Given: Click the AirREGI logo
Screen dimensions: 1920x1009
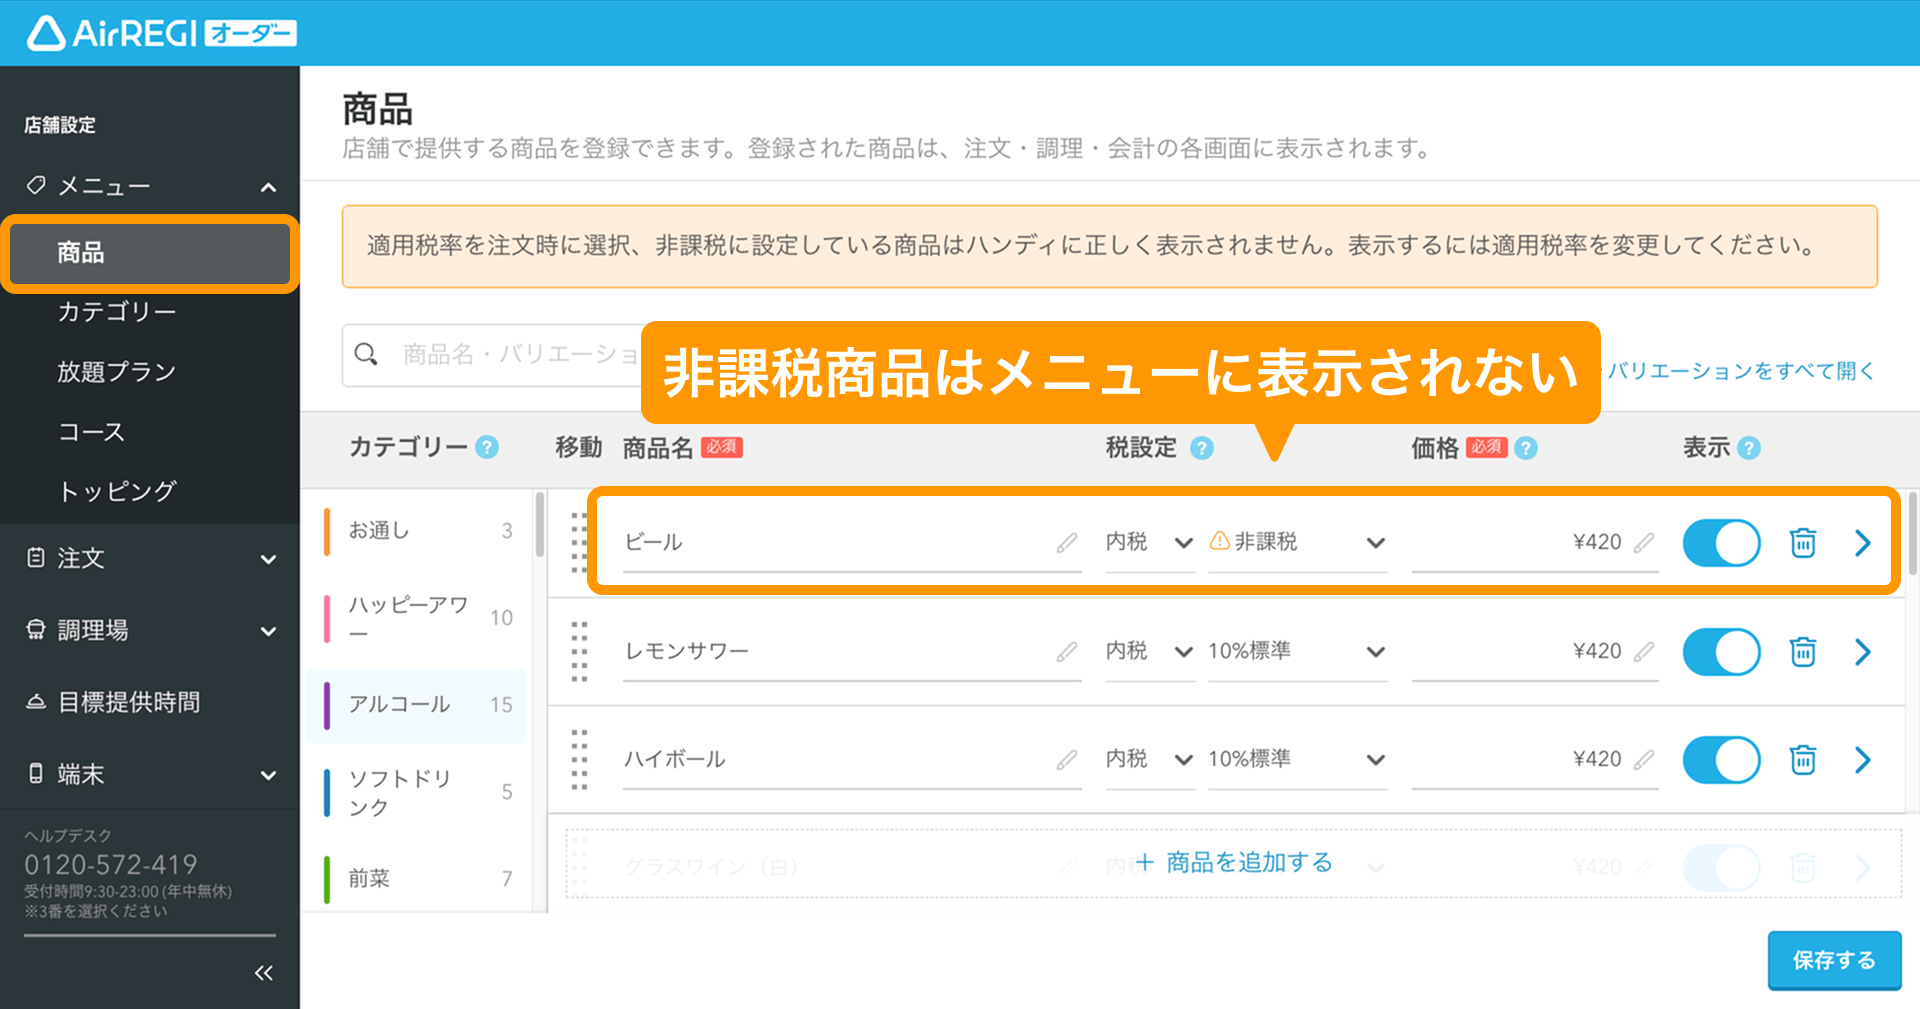Looking at the screenshot, I should (161, 33).
